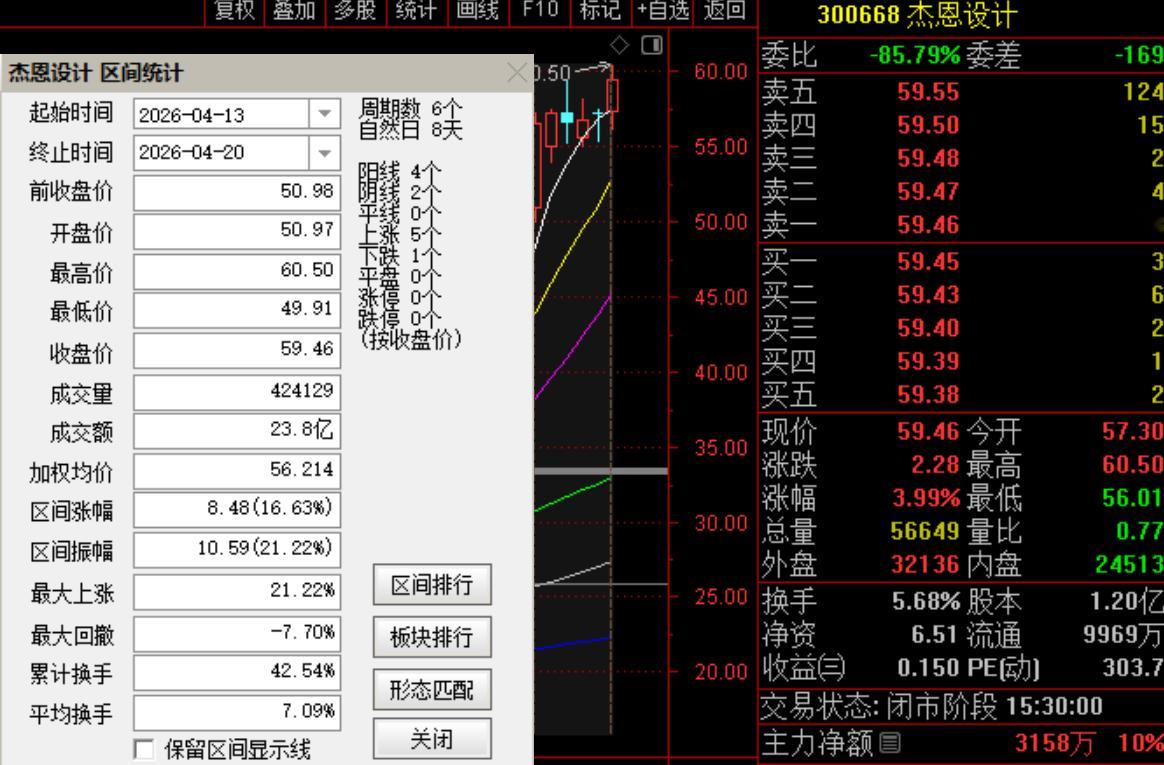
Task: Open the 复权 toolbar menu
Action: click(x=234, y=10)
